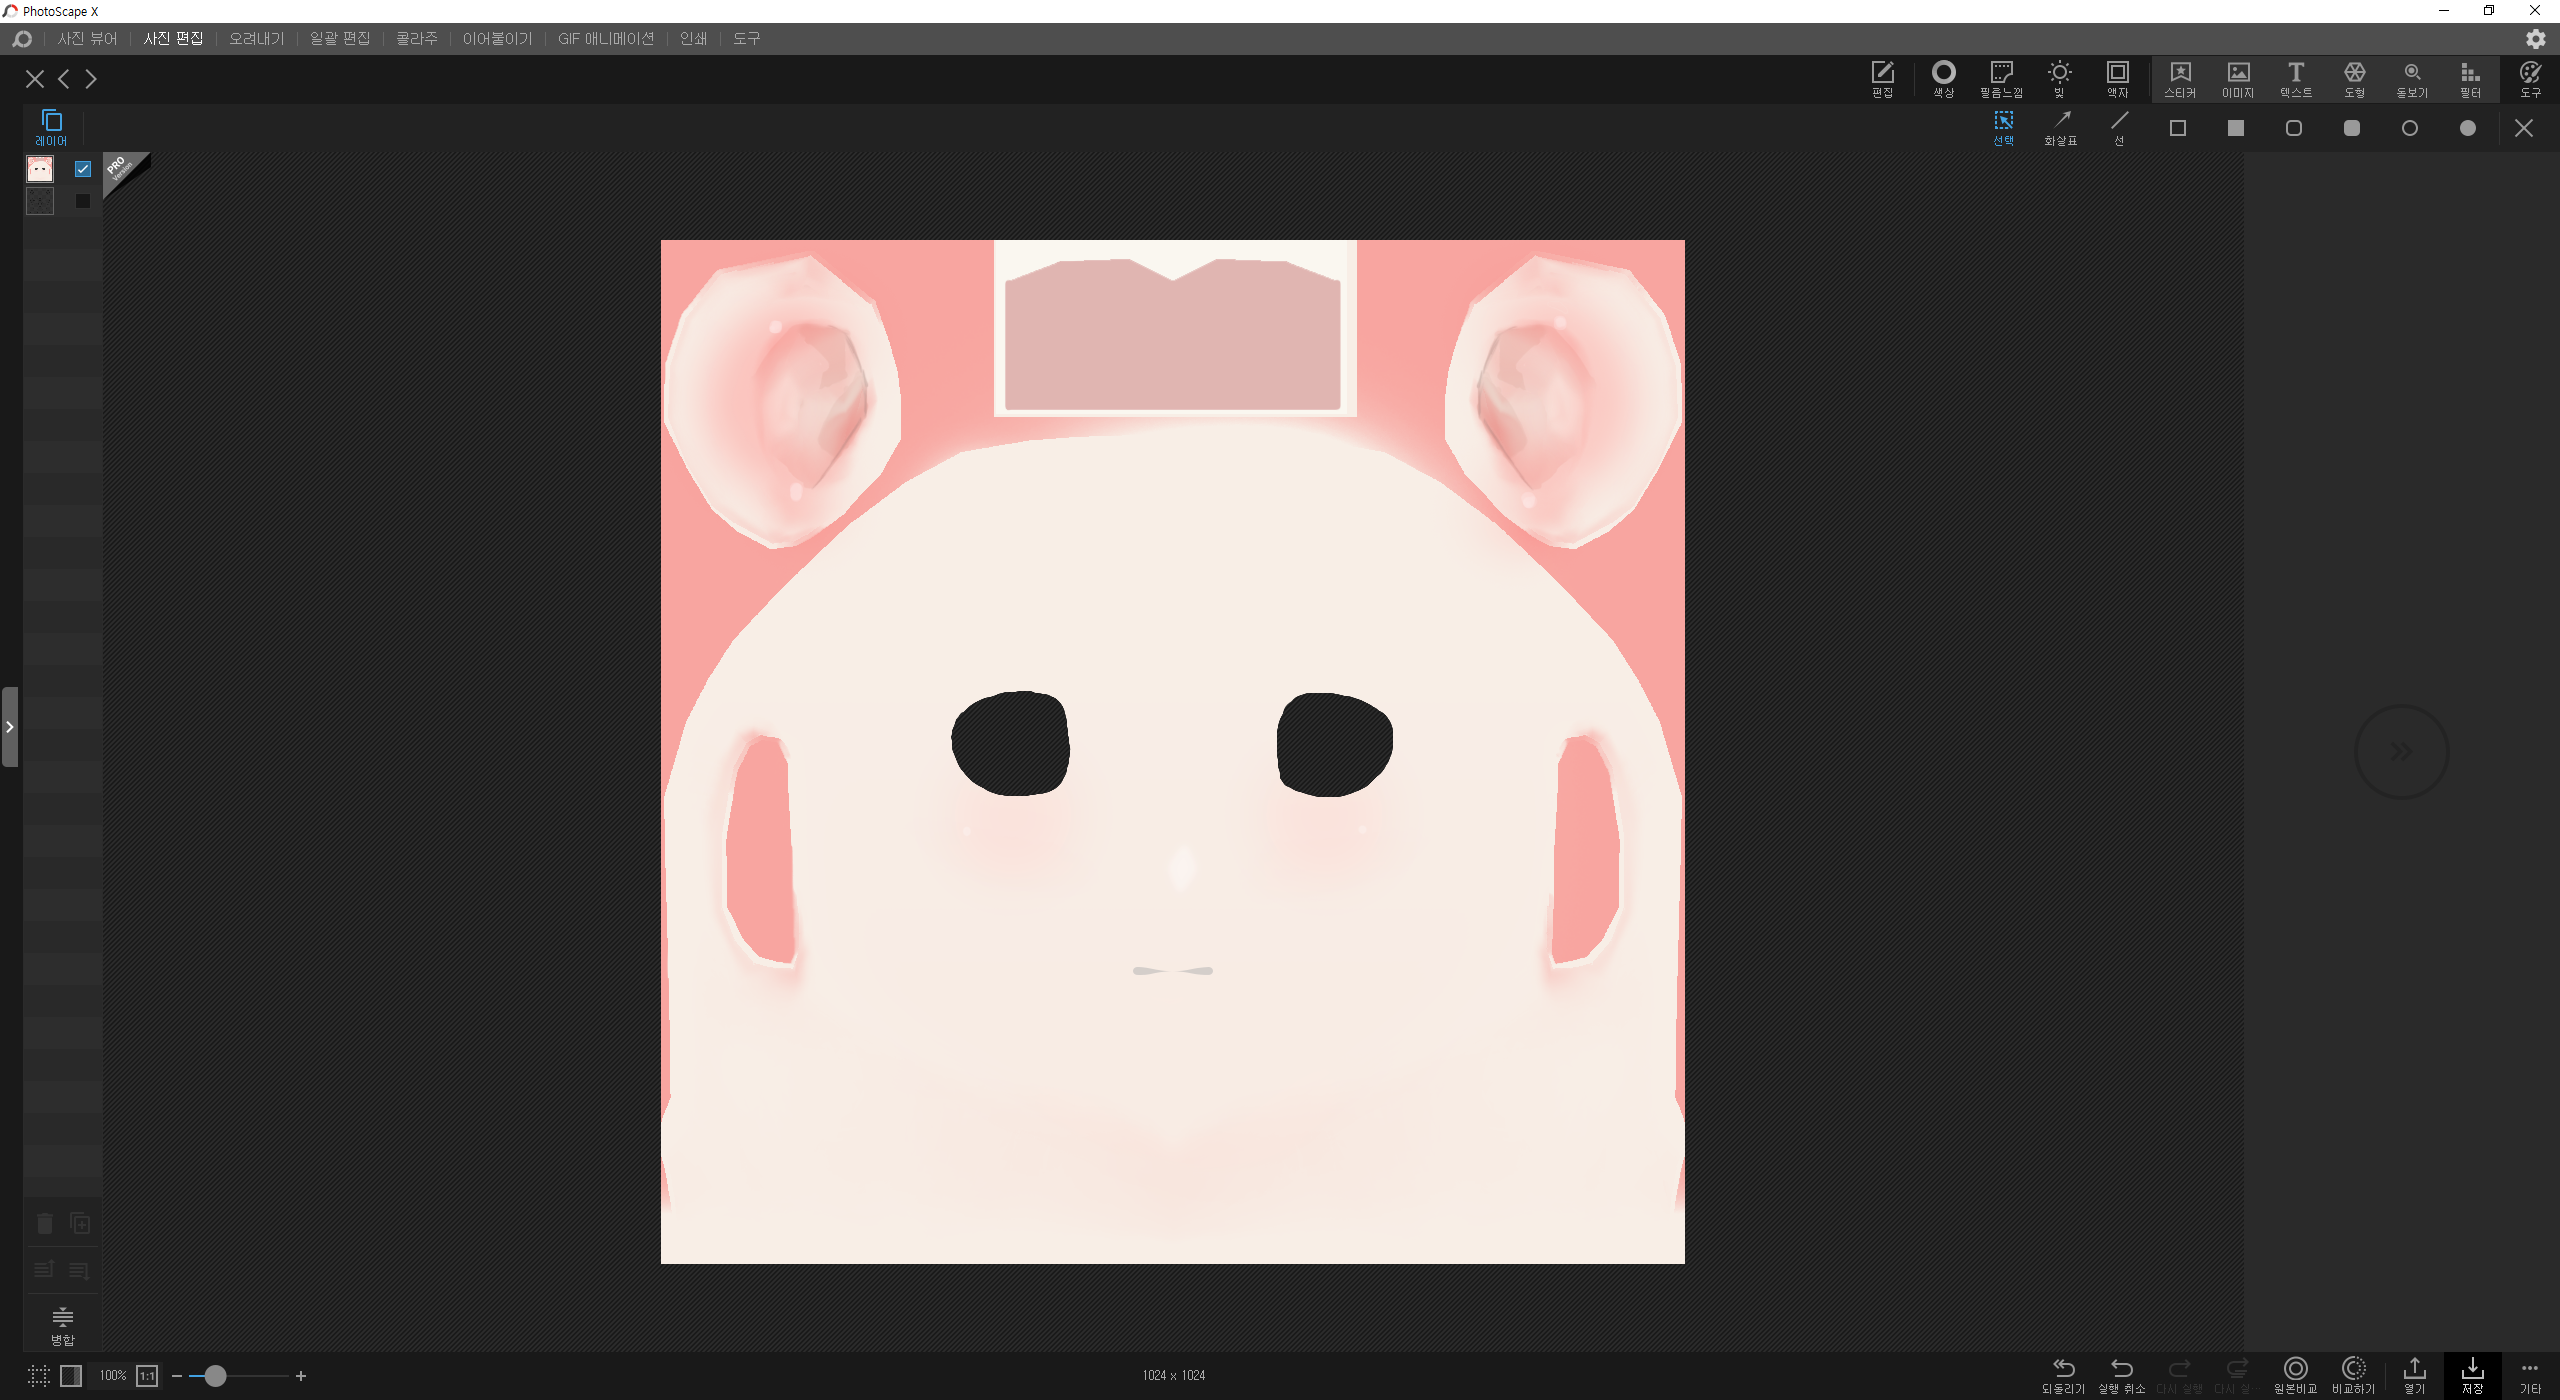
Task: Open the 기타 (More) options menu
Action: tap(2530, 1374)
